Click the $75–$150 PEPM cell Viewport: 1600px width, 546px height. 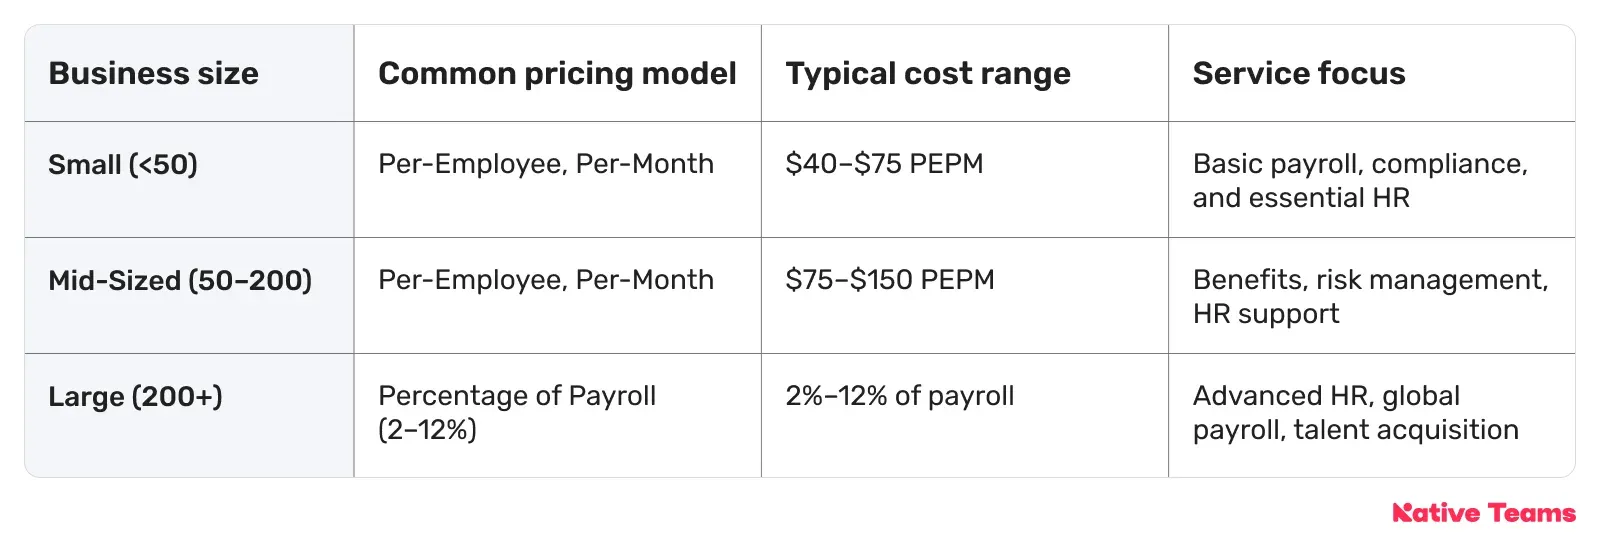890,280
